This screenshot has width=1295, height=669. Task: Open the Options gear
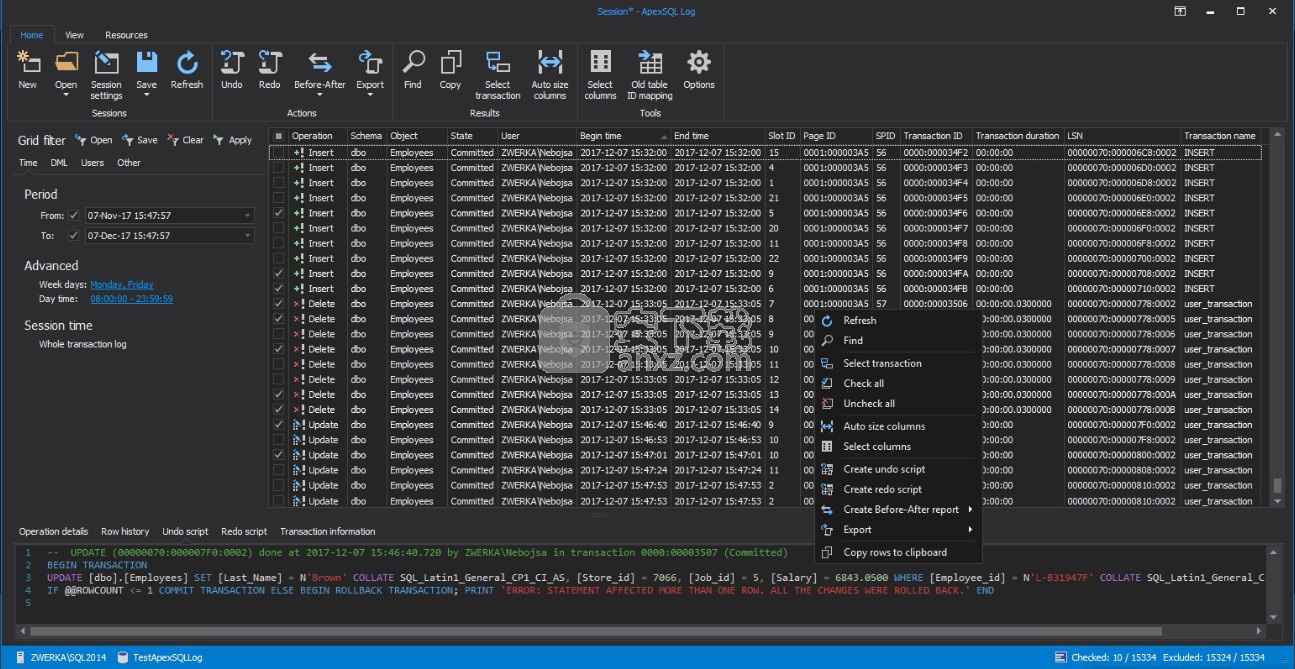(699, 63)
